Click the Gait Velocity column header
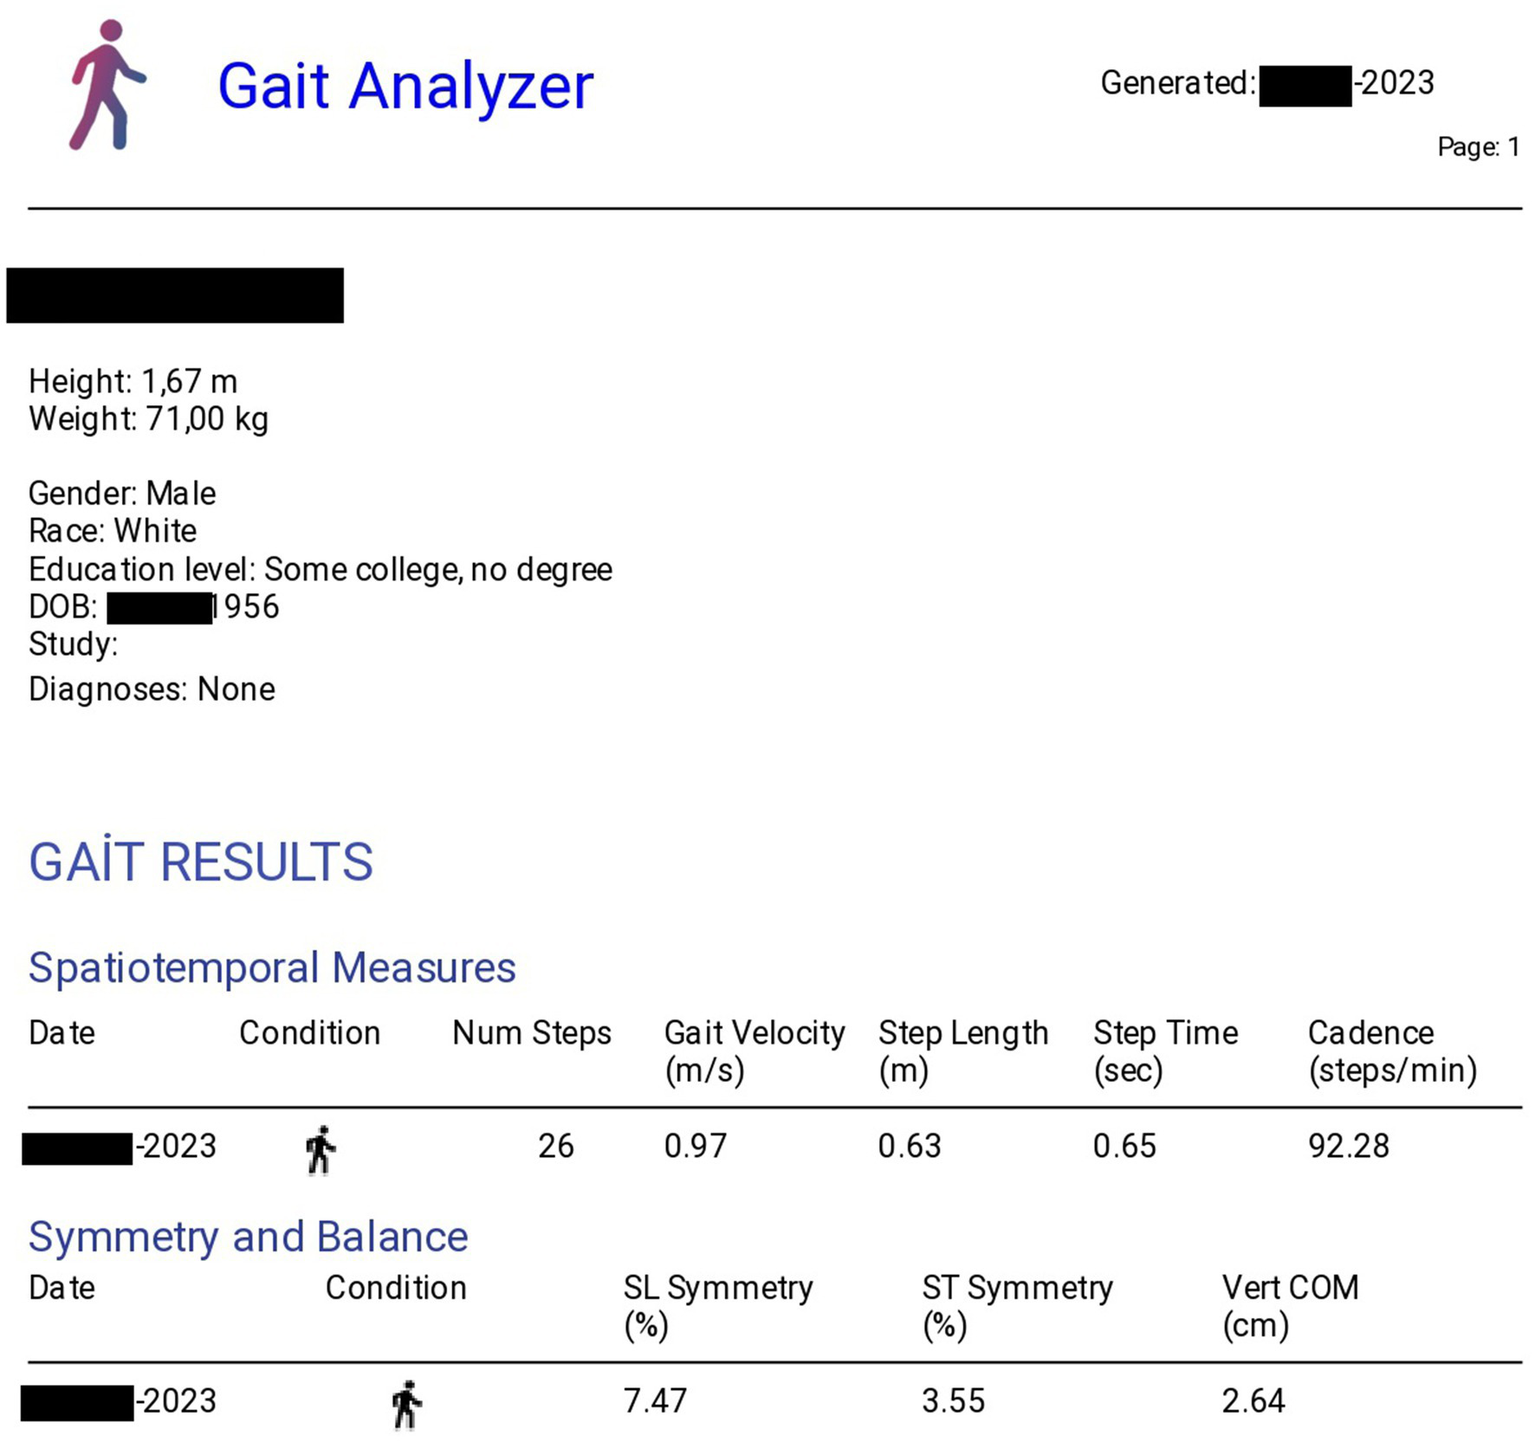Viewport: 1535px width, 1442px height. [754, 1051]
